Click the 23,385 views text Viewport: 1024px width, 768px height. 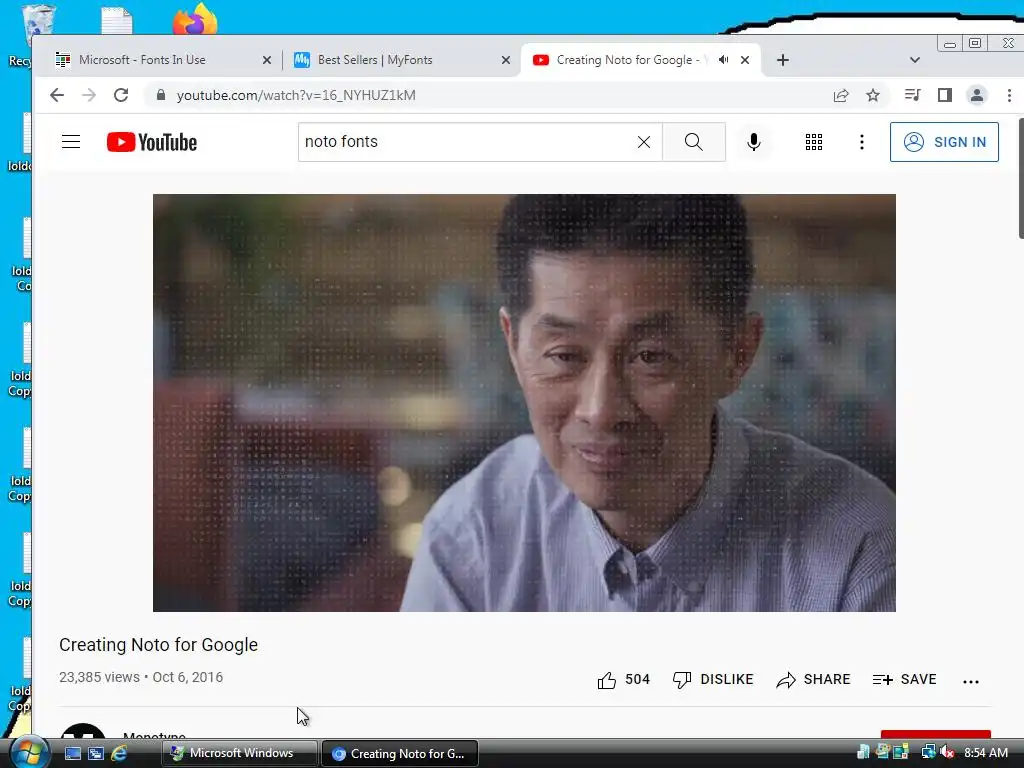click(x=99, y=677)
